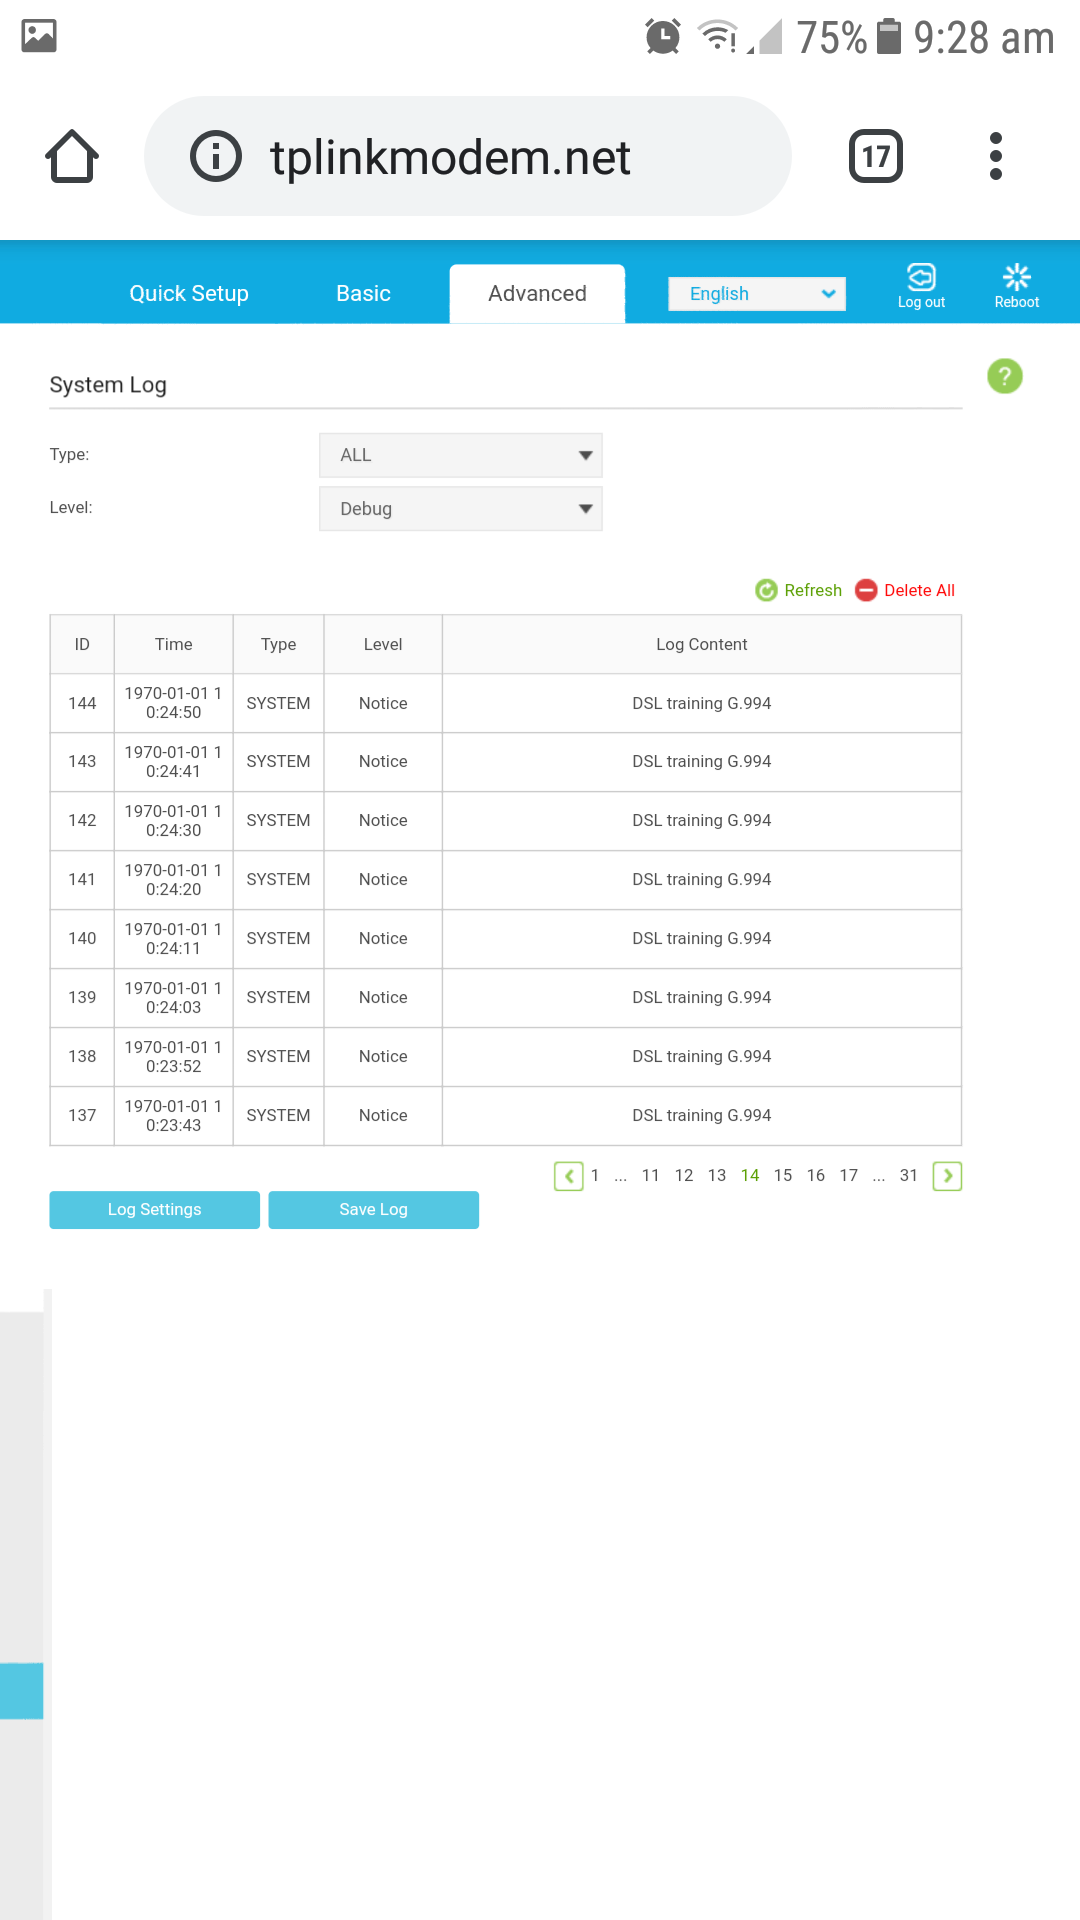
Task: Select the Advanced tab
Action: click(x=537, y=294)
